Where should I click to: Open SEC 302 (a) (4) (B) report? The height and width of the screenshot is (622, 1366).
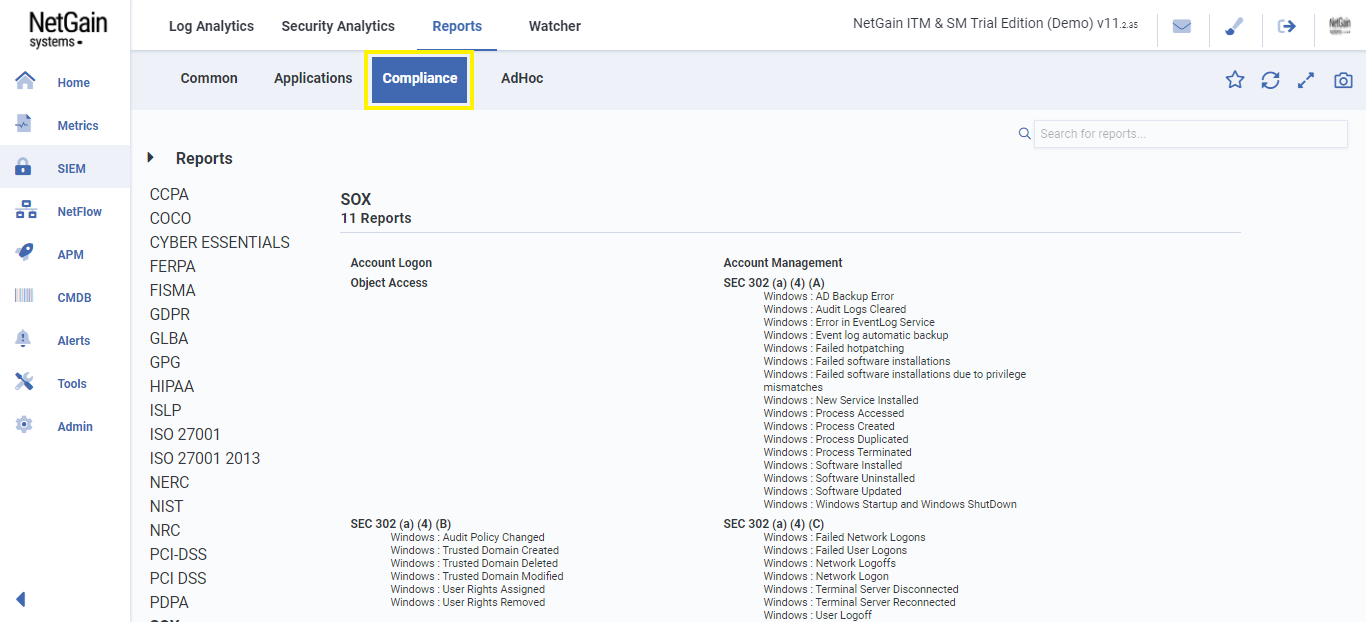[401, 524]
